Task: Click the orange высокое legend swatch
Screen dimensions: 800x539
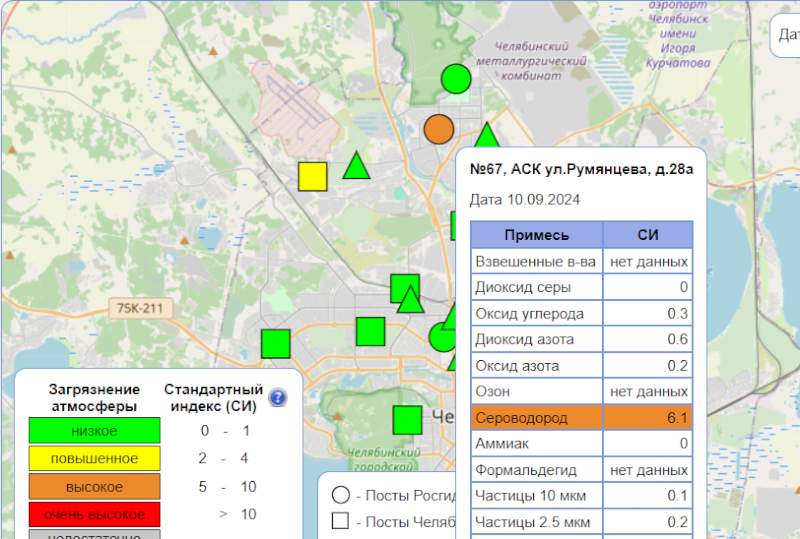Action: pos(94,486)
